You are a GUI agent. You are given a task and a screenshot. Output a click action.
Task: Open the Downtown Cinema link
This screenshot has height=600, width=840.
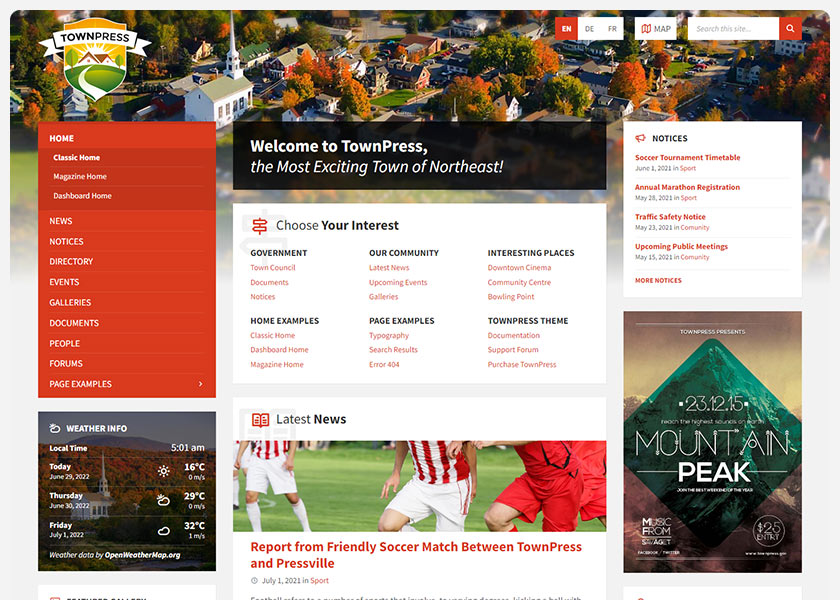[519, 267]
